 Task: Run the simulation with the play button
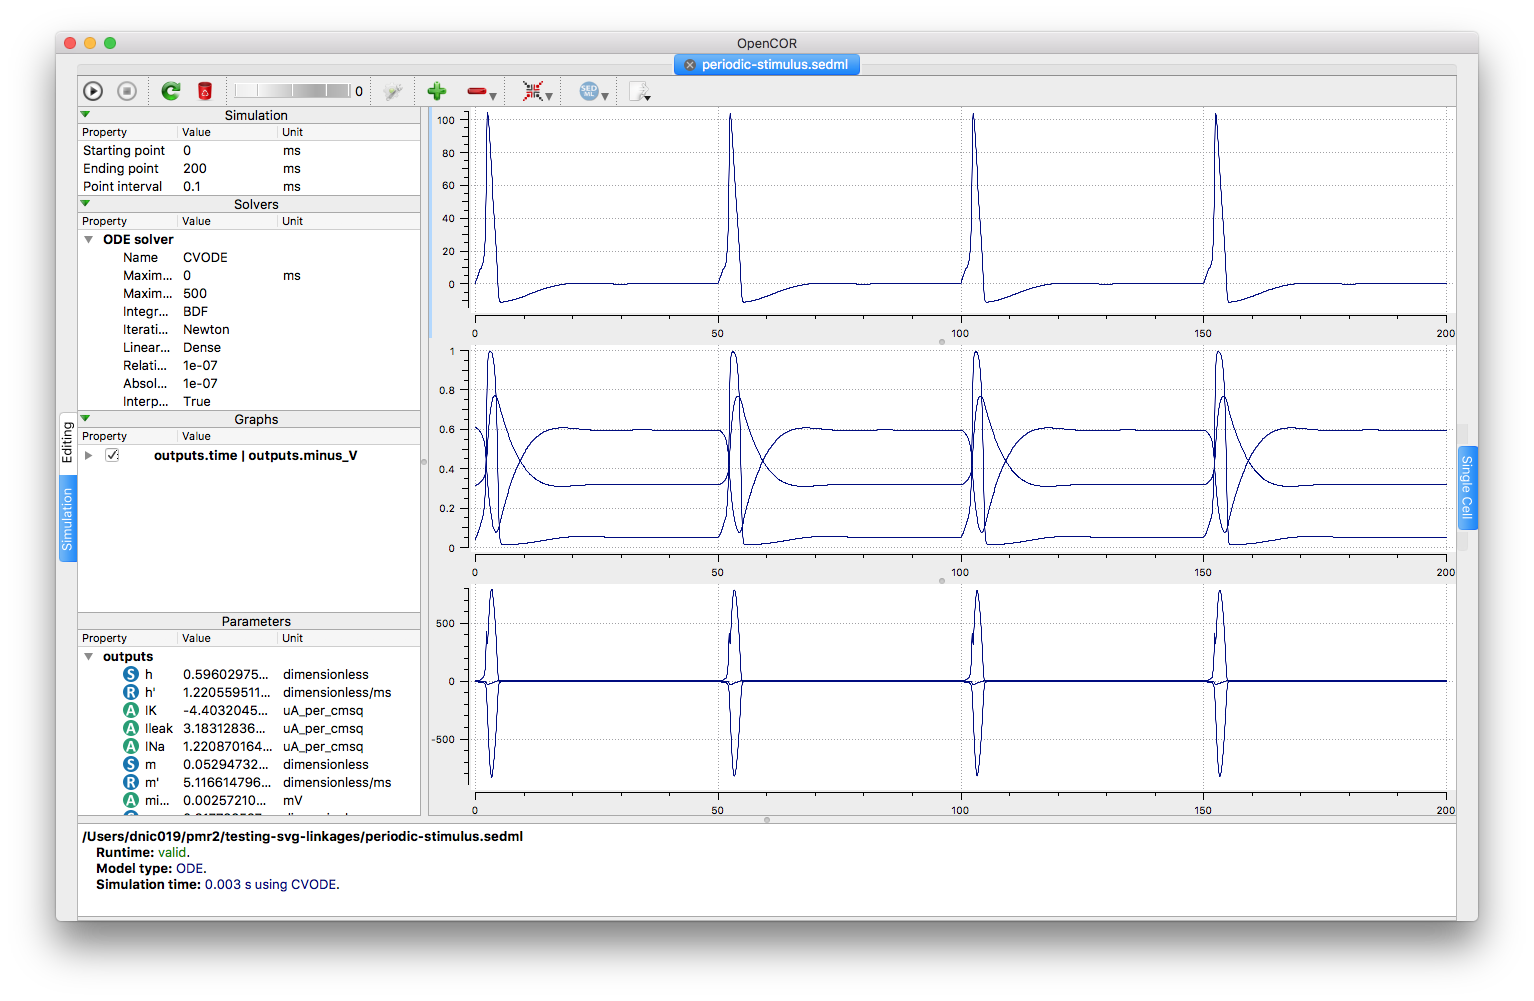[93, 91]
